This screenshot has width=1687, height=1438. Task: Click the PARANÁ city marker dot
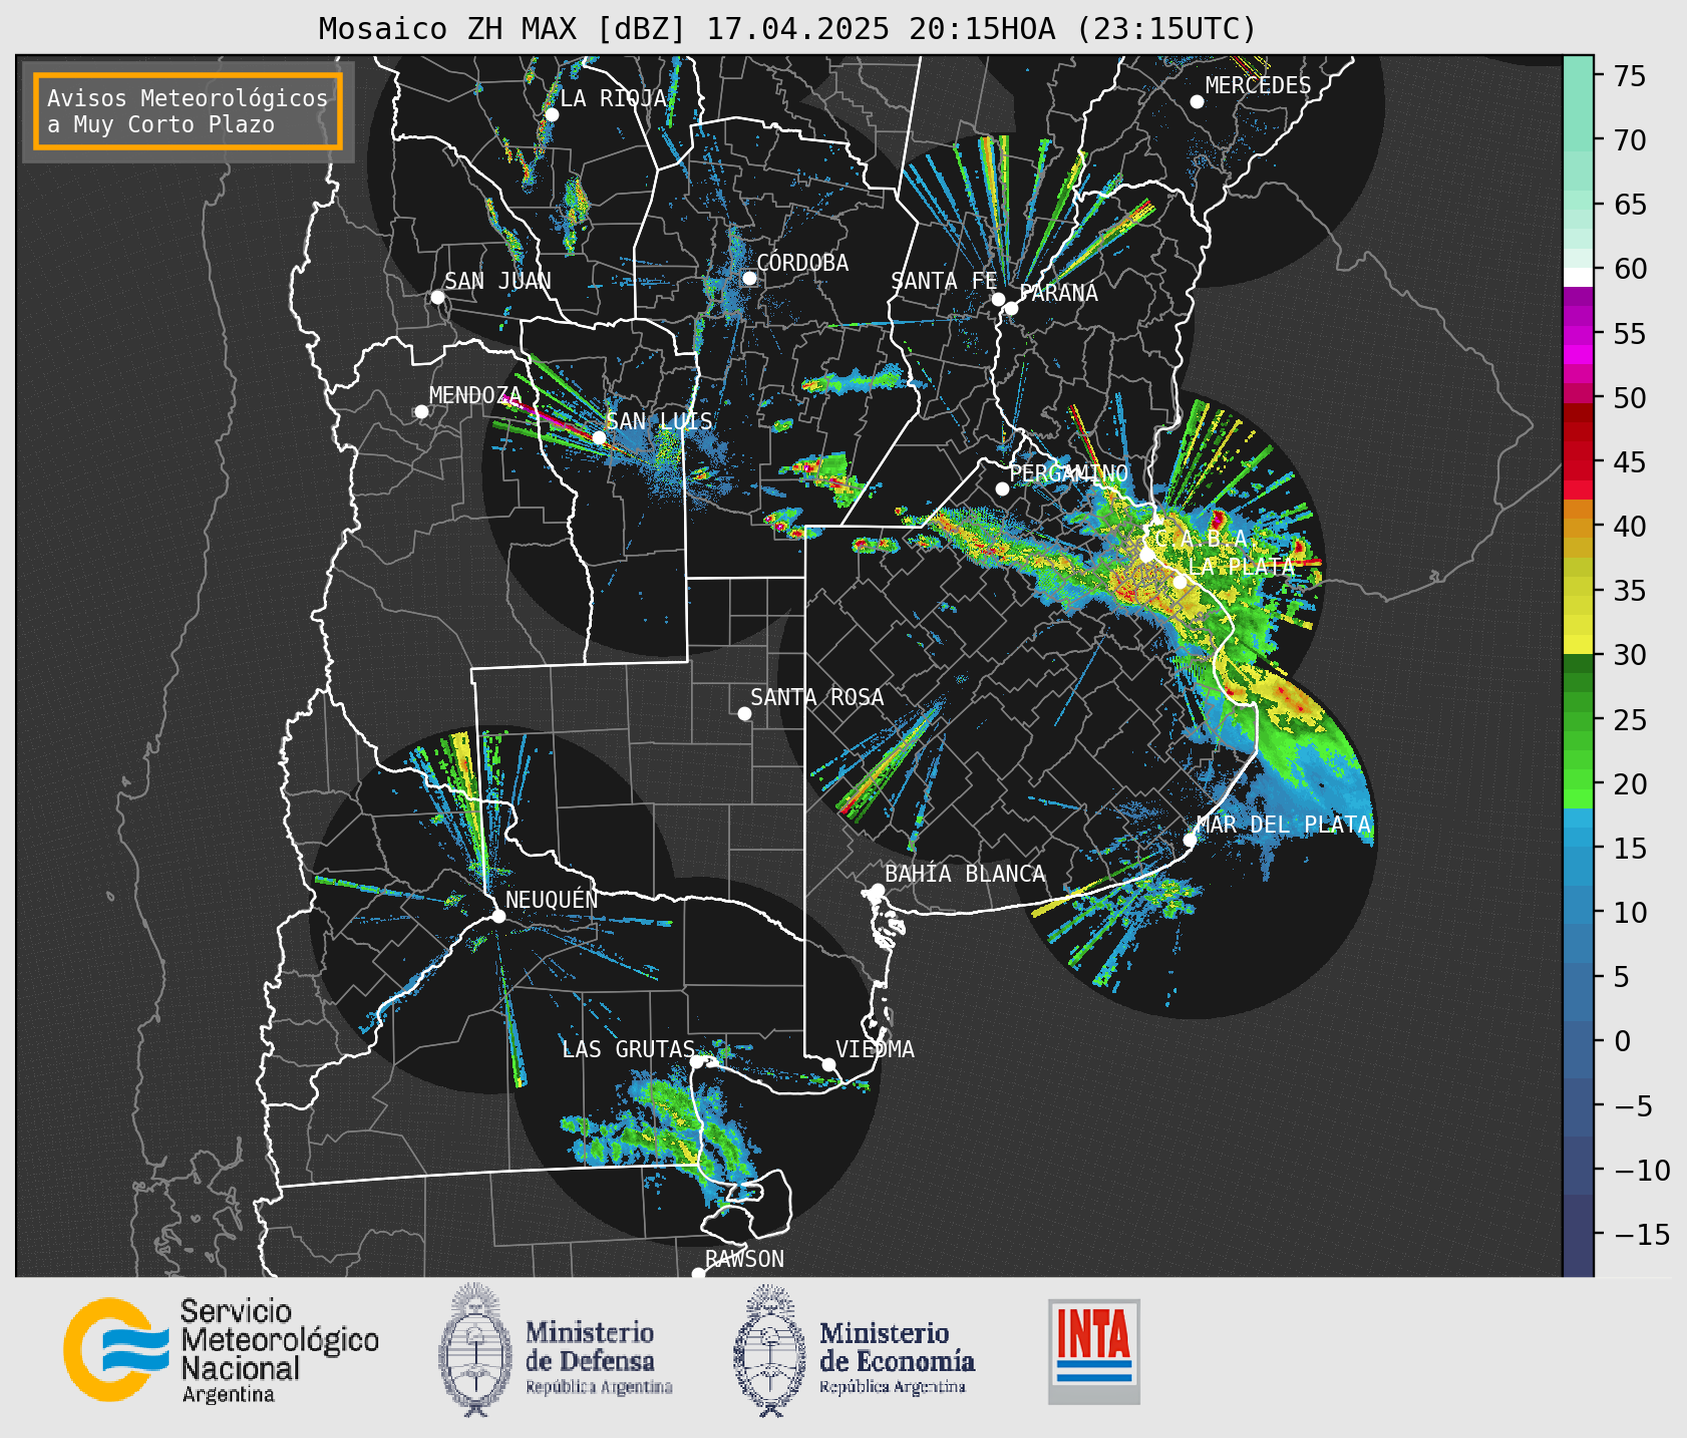[1011, 308]
